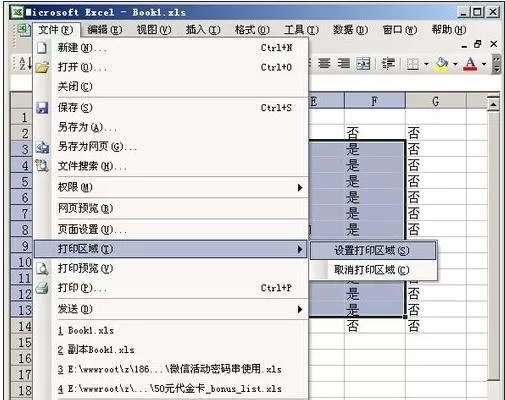Image resolution: width=505 pixels, height=400 pixels.
Task: Click cell G2 containing 否
Action: point(436,133)
